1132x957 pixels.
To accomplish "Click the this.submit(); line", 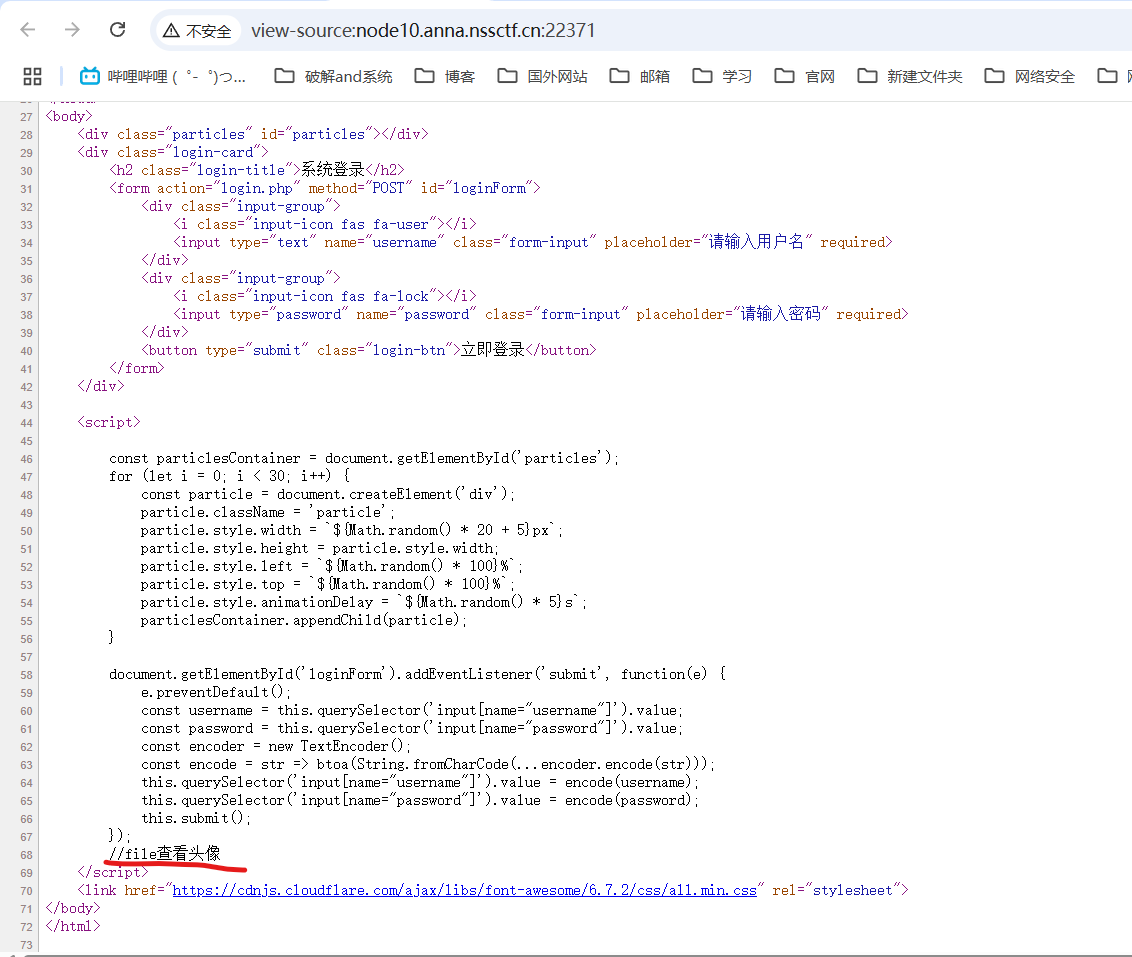I will click(196, 818).
